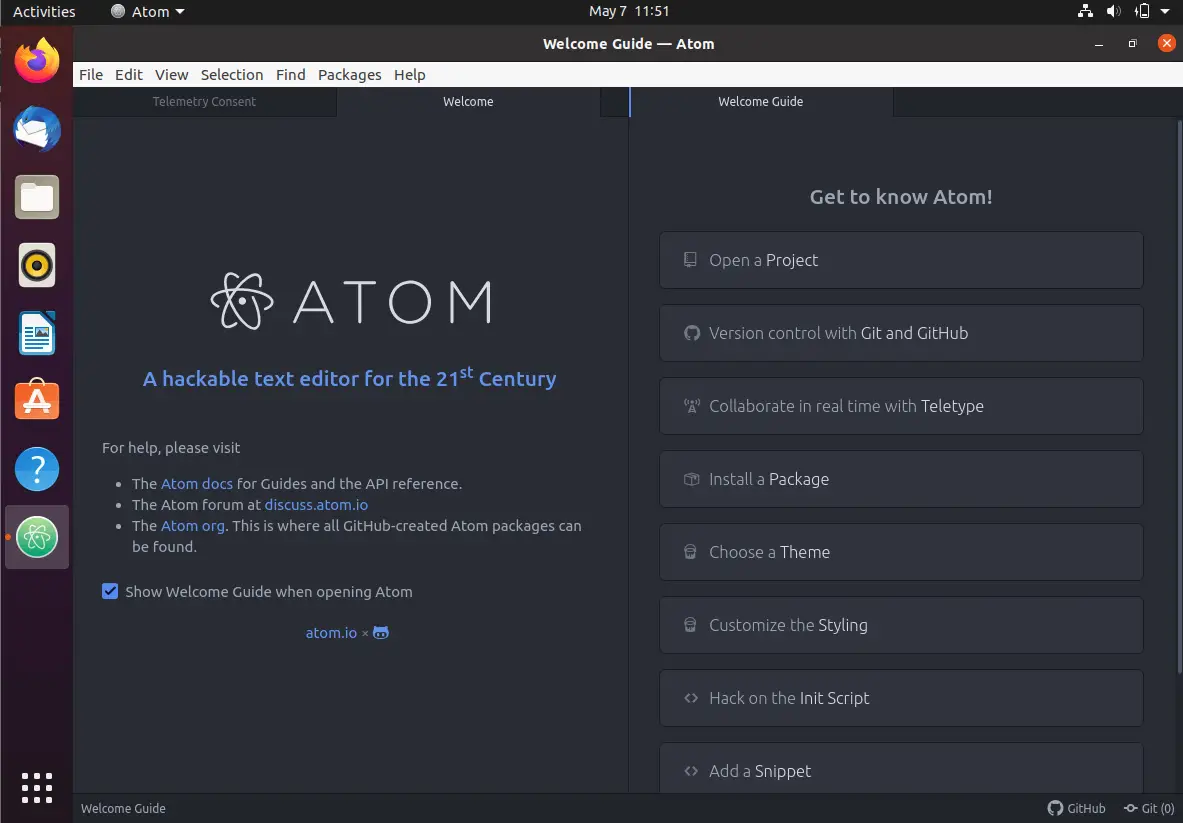
Task: Click the Atom logo on Welcome page
Action: point(351,302)
